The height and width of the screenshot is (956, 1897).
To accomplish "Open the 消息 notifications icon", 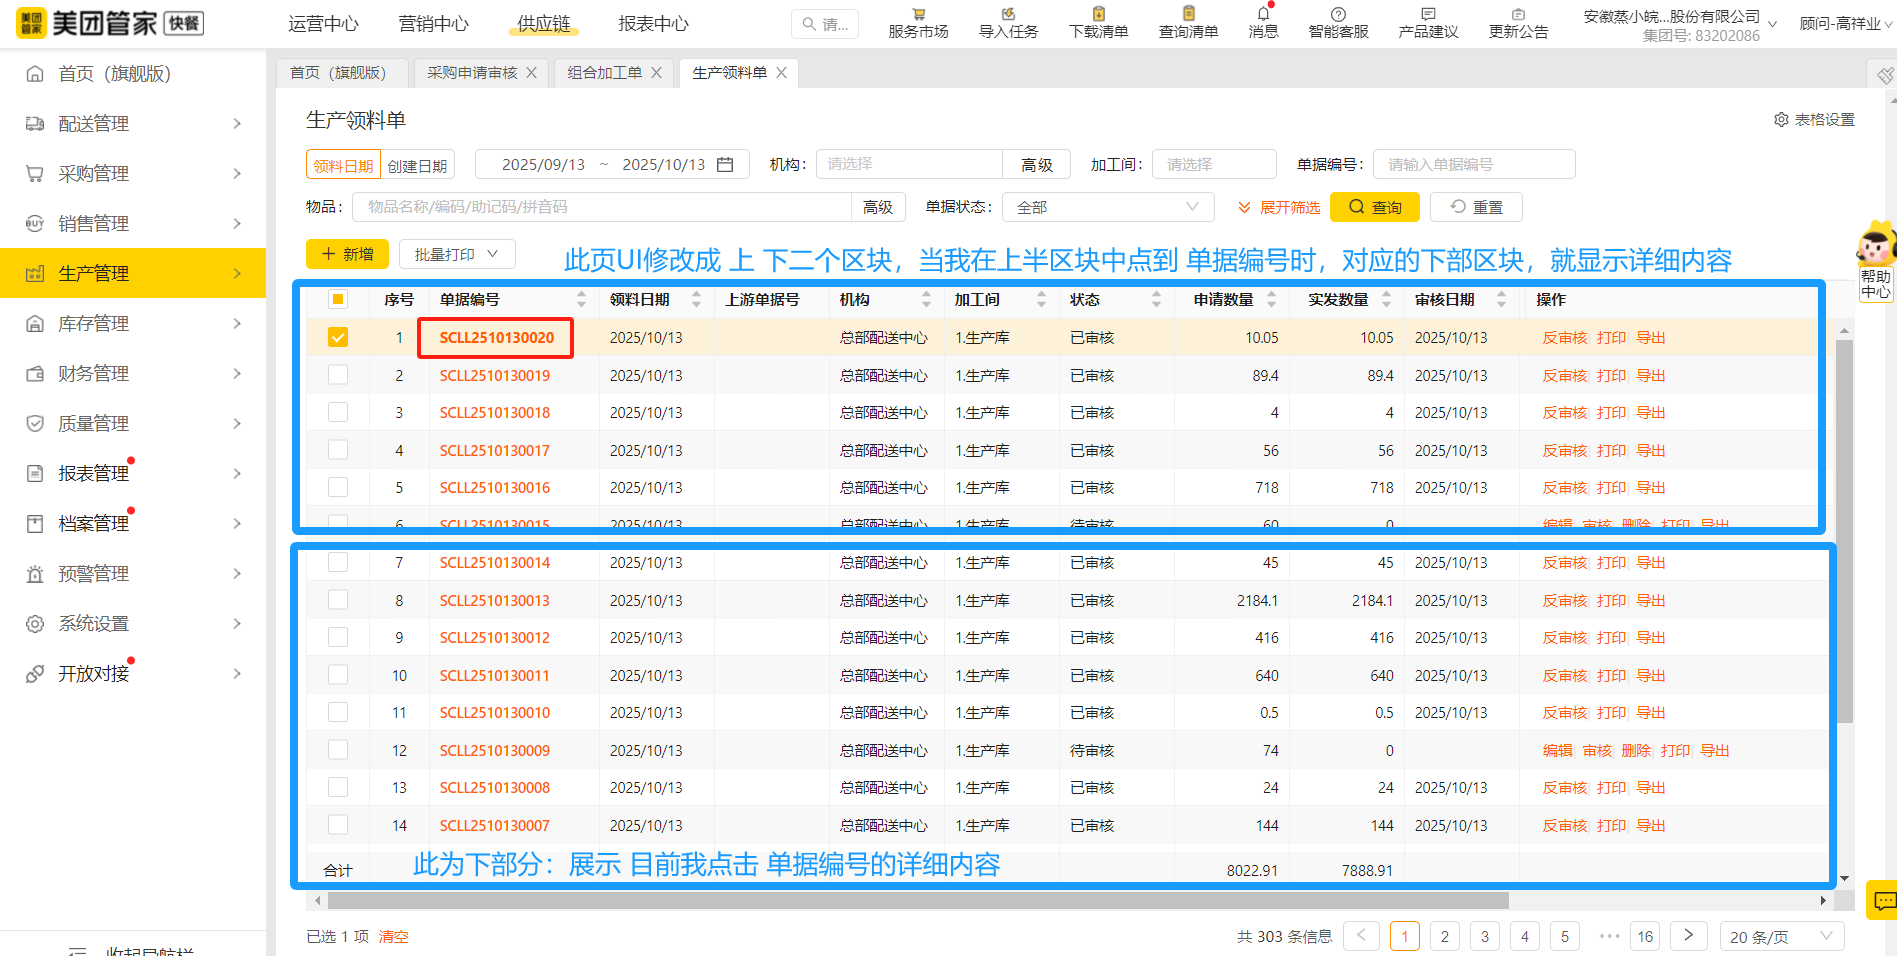I will click(x=1262, y=22).
